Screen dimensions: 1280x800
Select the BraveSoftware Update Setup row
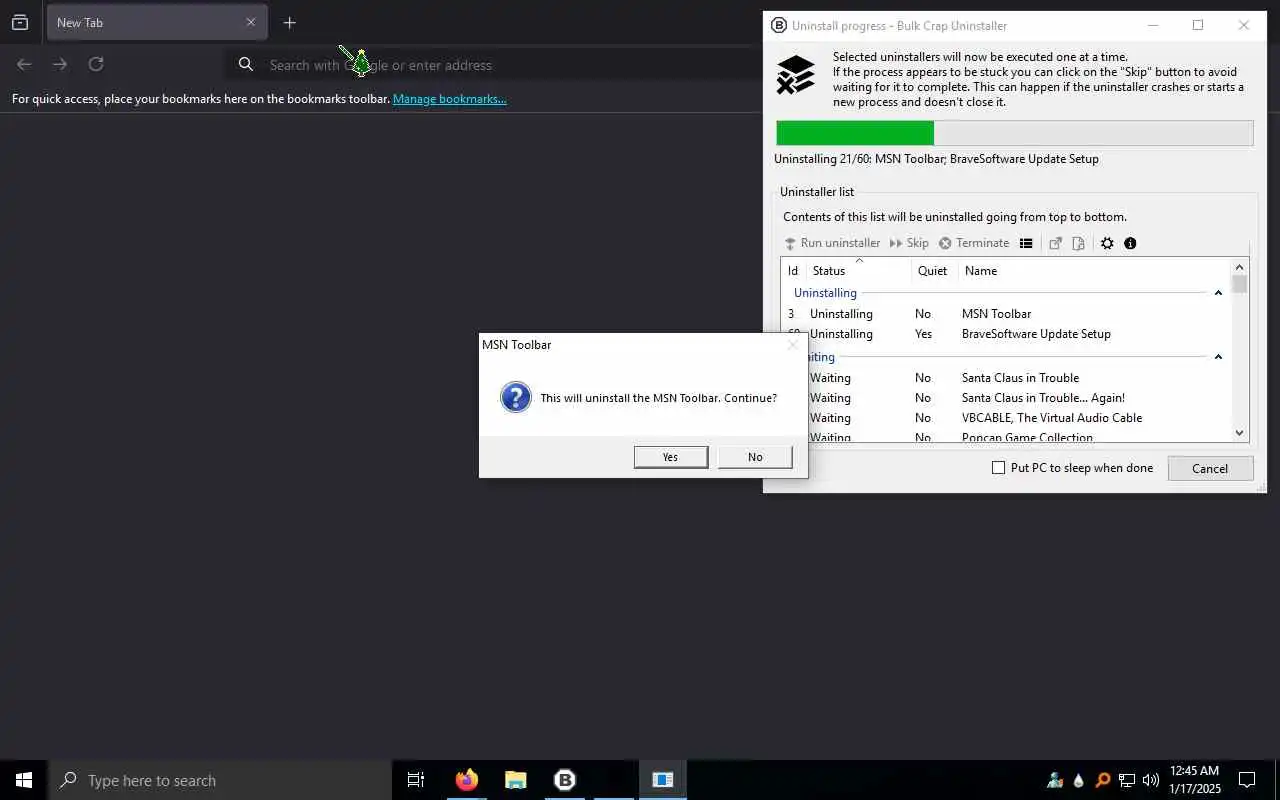pos(1006,334)
